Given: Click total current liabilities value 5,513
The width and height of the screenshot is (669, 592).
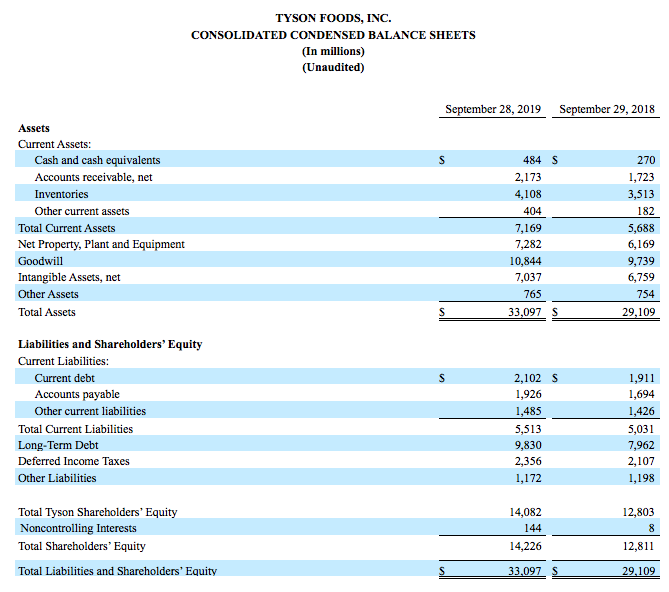Looking at the screenshot, I should pos(528,429).
